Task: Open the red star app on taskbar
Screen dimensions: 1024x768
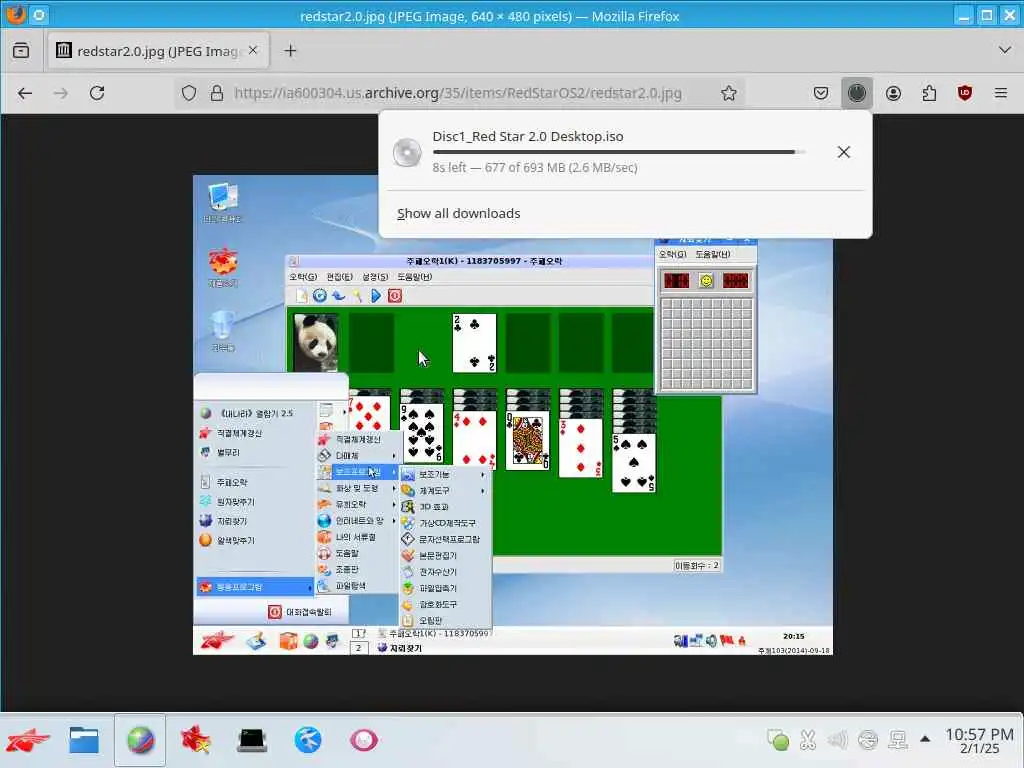Action: (x=196, y=741)
